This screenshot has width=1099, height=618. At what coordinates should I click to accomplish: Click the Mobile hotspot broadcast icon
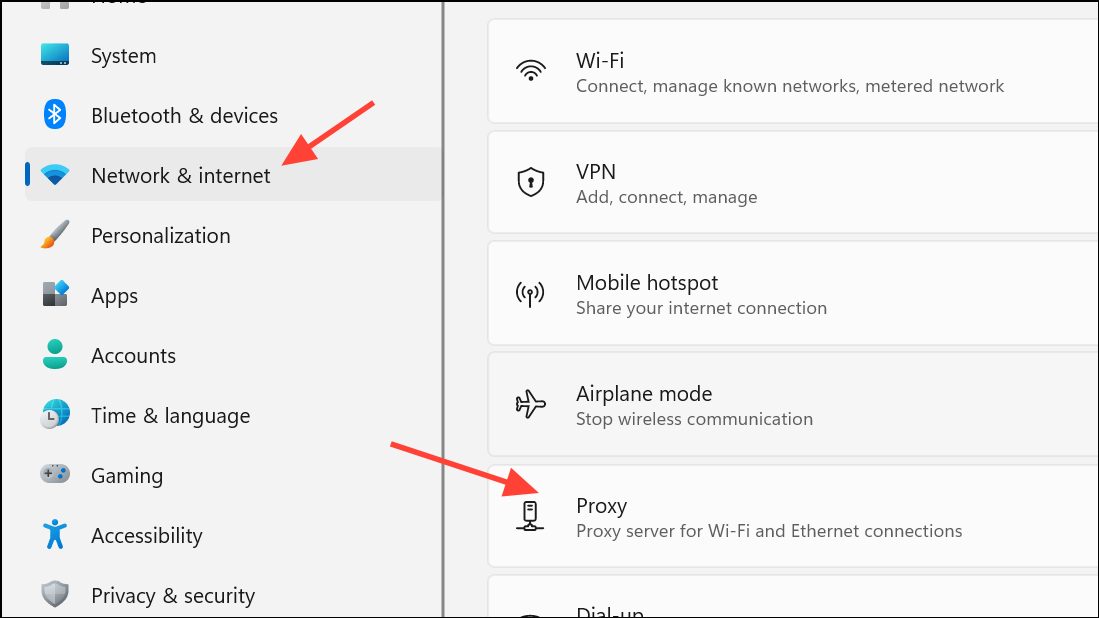pos(531,293)
